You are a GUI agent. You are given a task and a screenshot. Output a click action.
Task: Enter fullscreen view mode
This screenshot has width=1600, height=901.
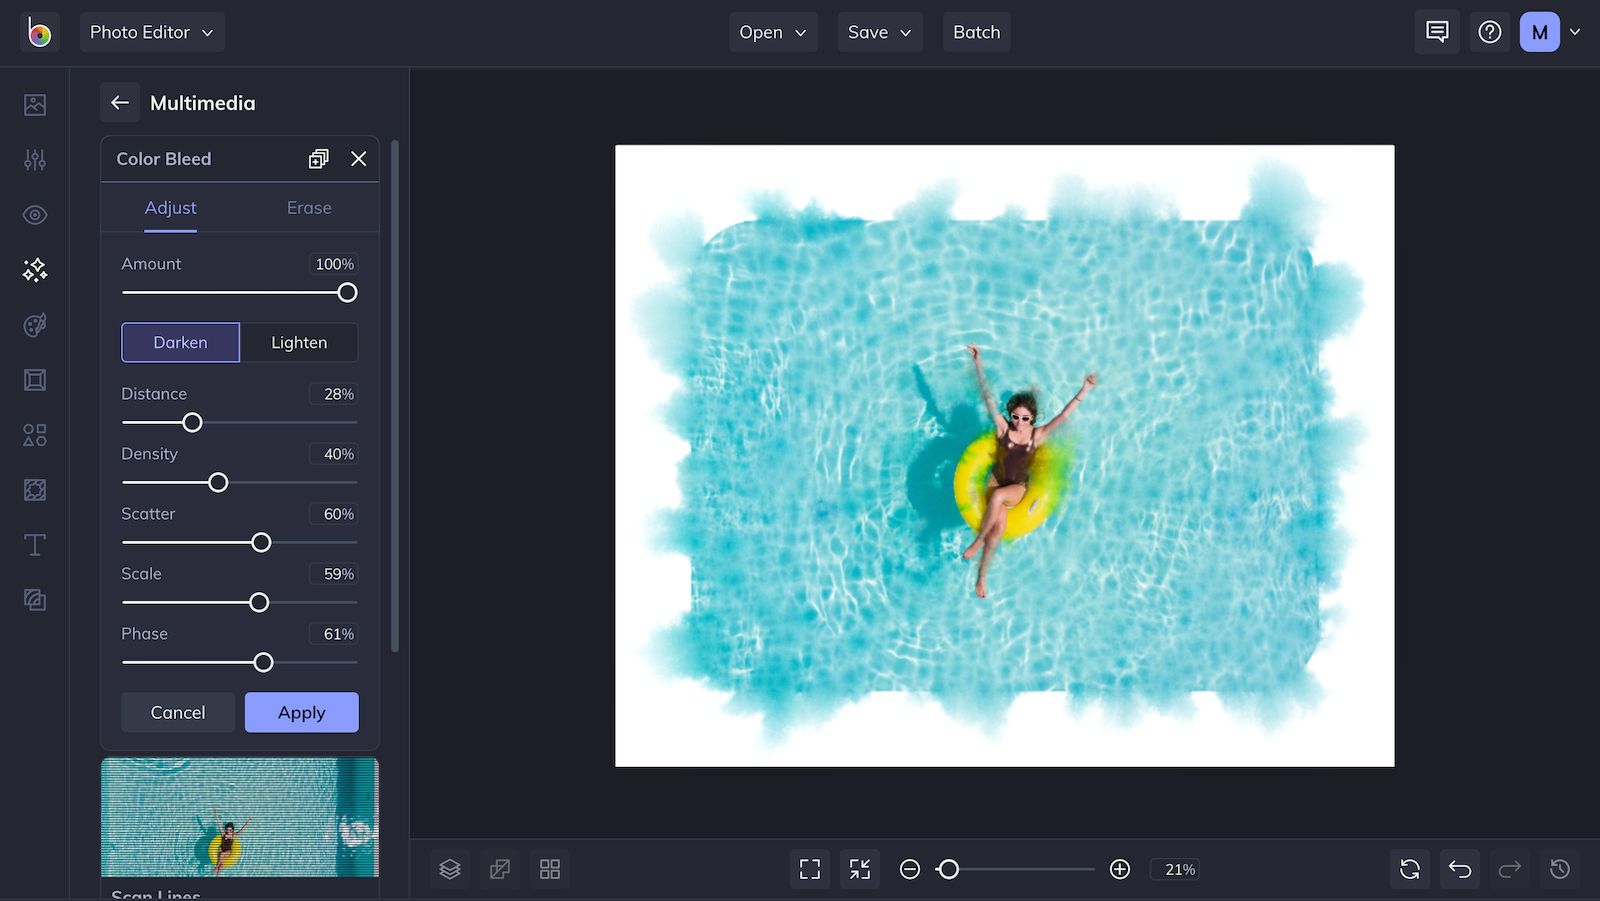809,869
